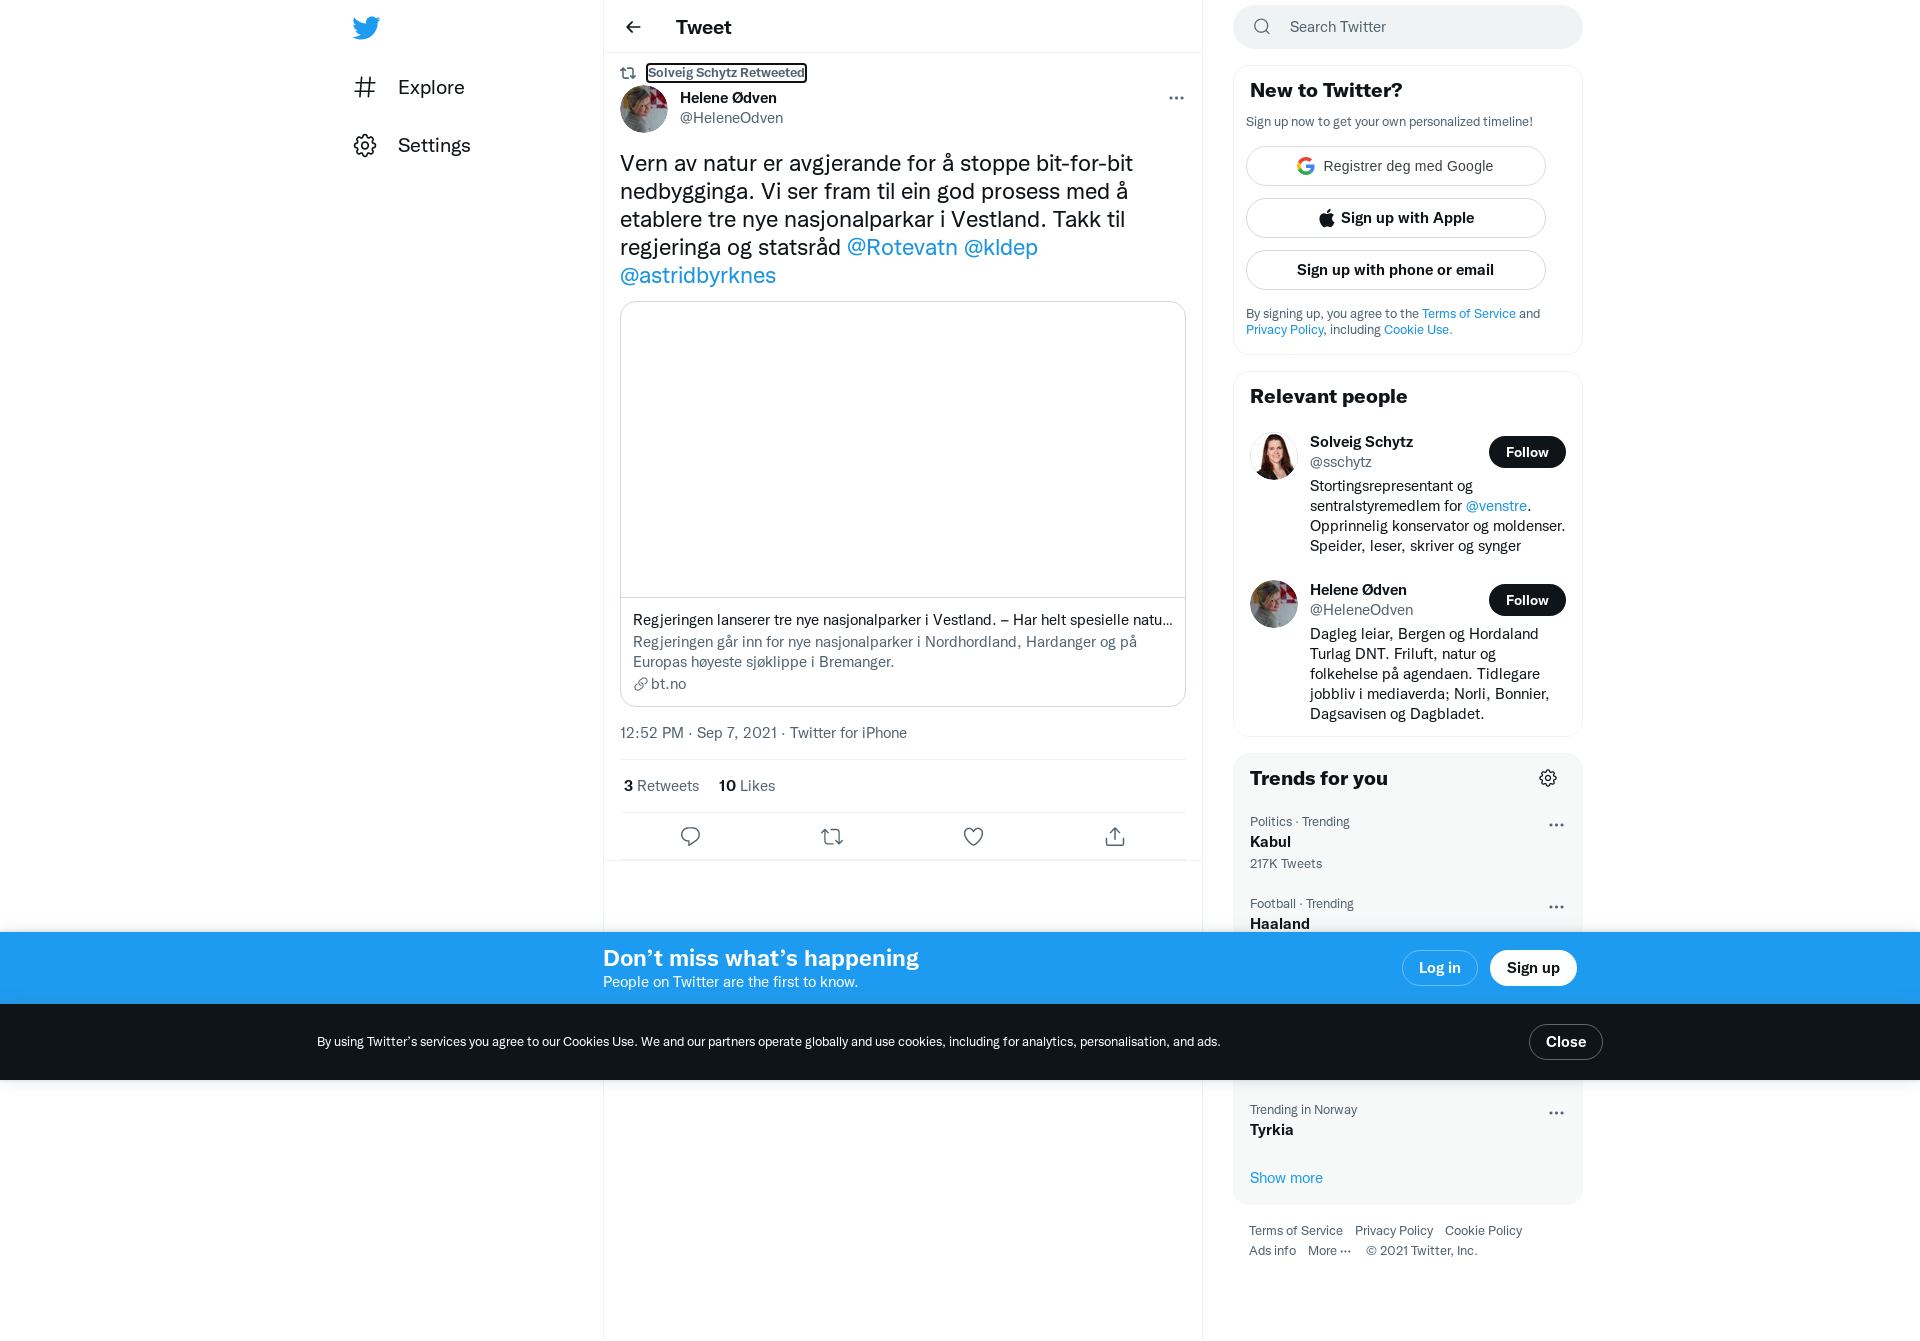The width and height of the screenshot is (1920, 1341).
Task: Click Sign up with Apple
Action: point(1396,218)
